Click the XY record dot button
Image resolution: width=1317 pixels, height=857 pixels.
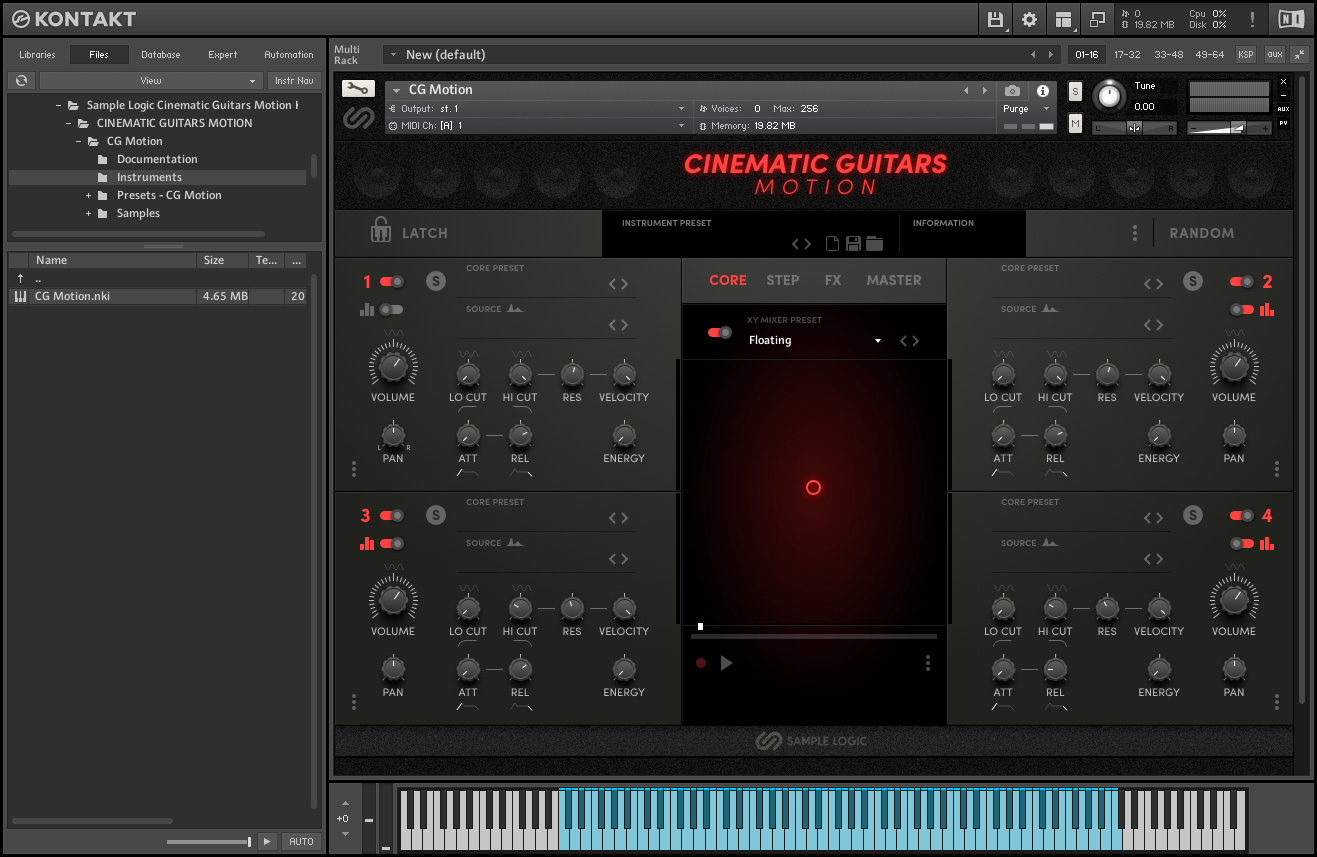point(701,663)
